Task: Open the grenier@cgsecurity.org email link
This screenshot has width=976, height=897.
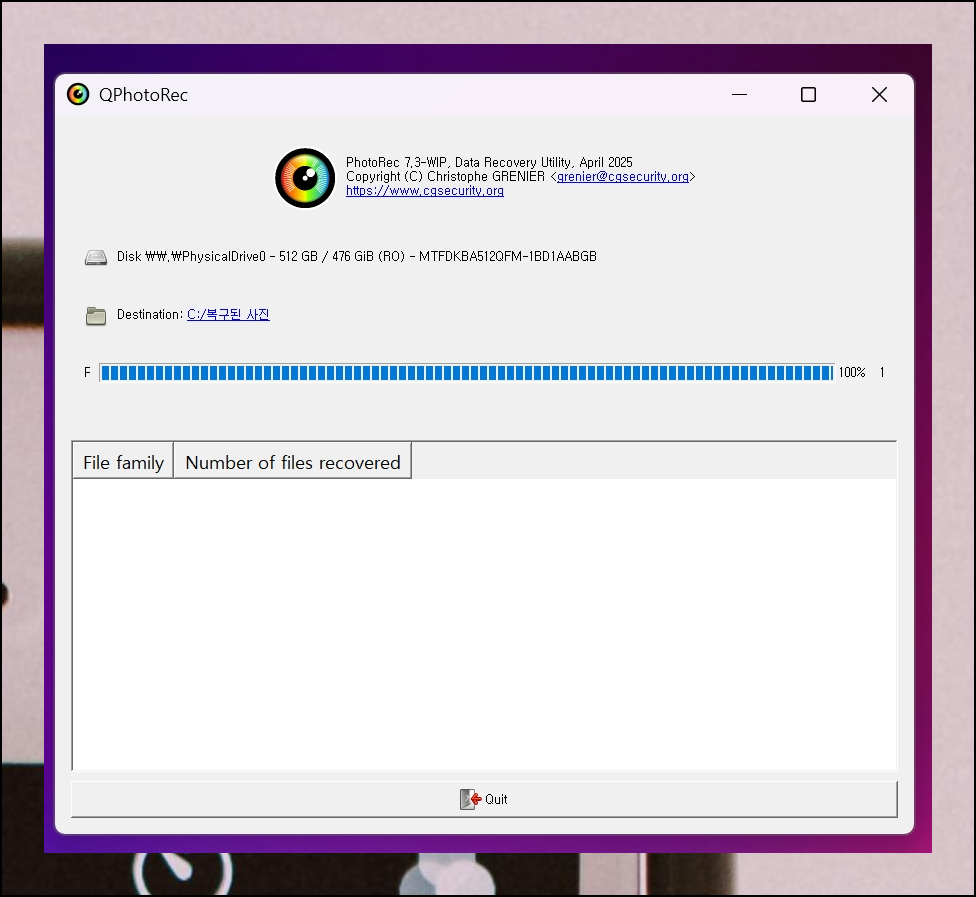Action: click(622, 177)
